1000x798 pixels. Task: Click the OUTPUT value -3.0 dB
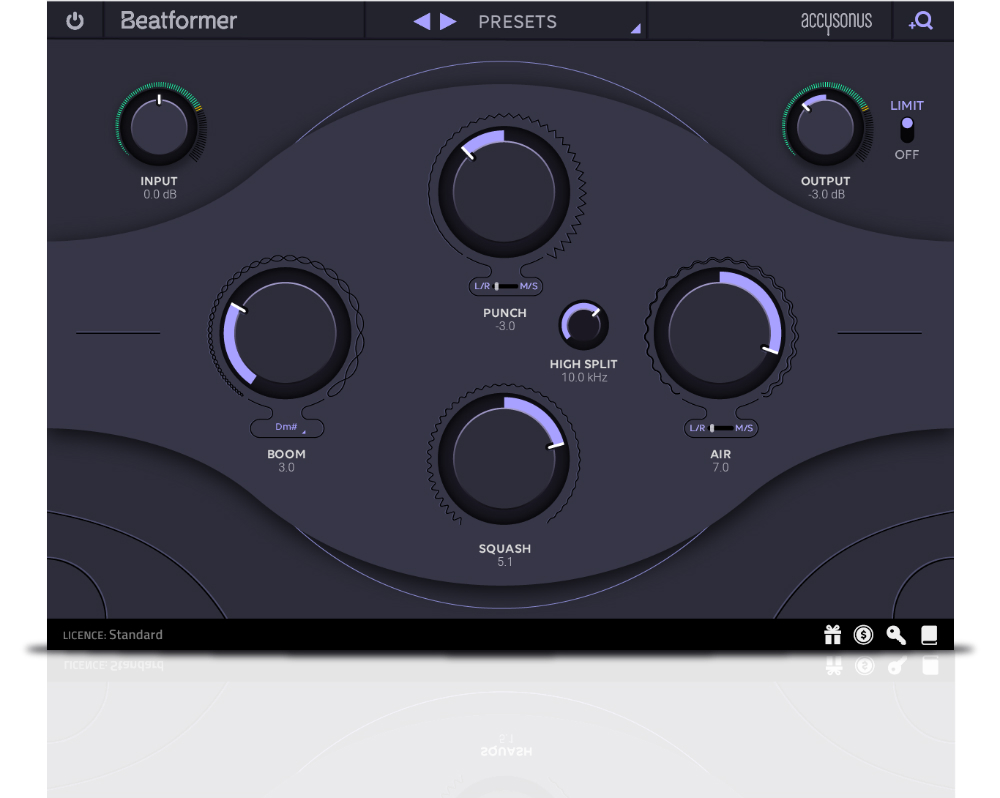tap(826, 195)
